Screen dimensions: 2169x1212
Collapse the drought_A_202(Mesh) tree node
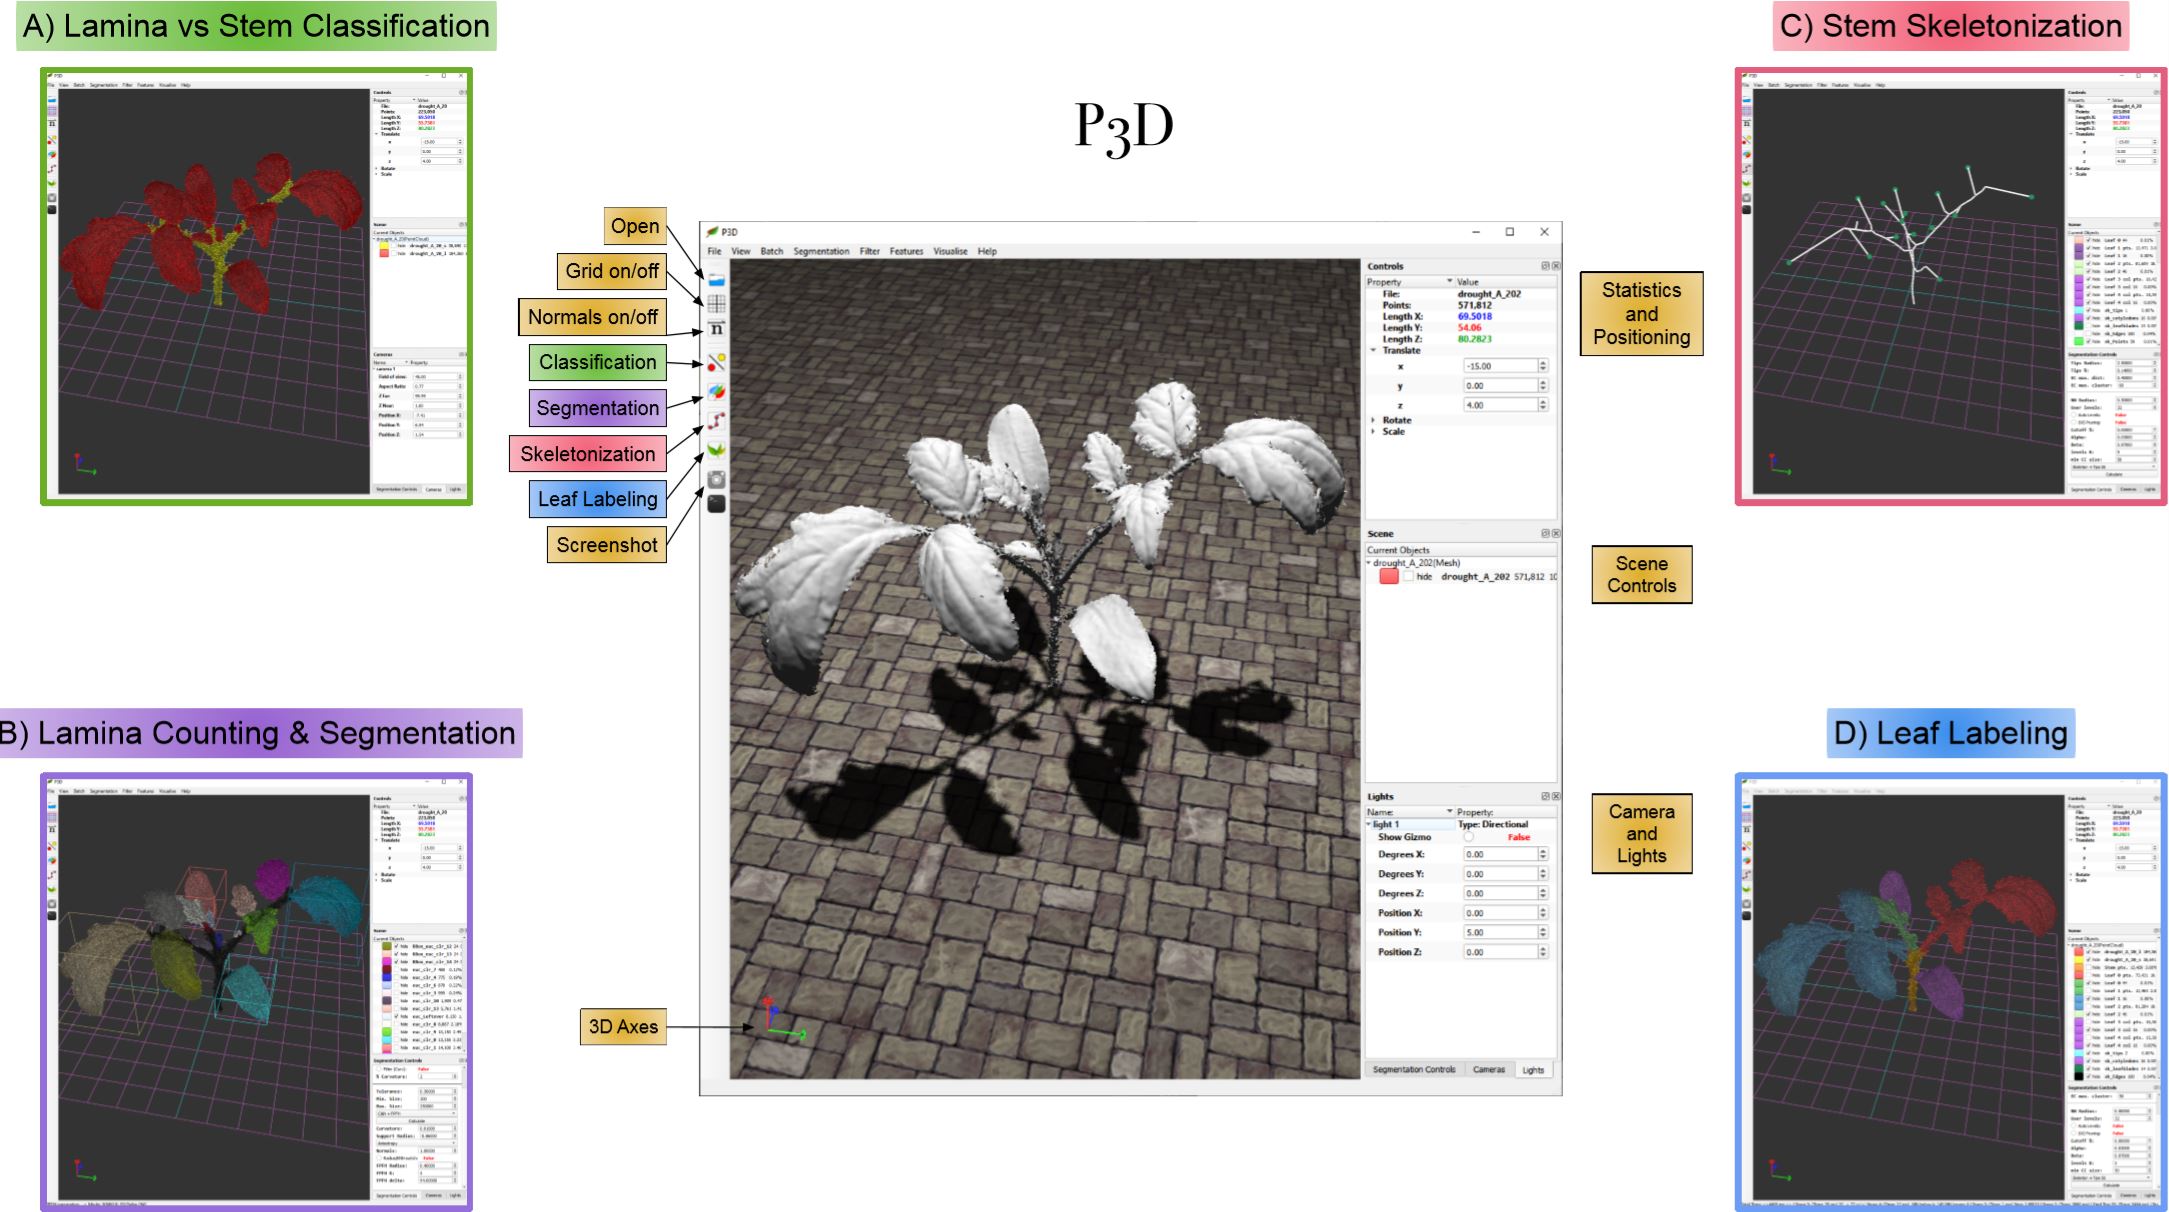click(x=1369, y=563)
